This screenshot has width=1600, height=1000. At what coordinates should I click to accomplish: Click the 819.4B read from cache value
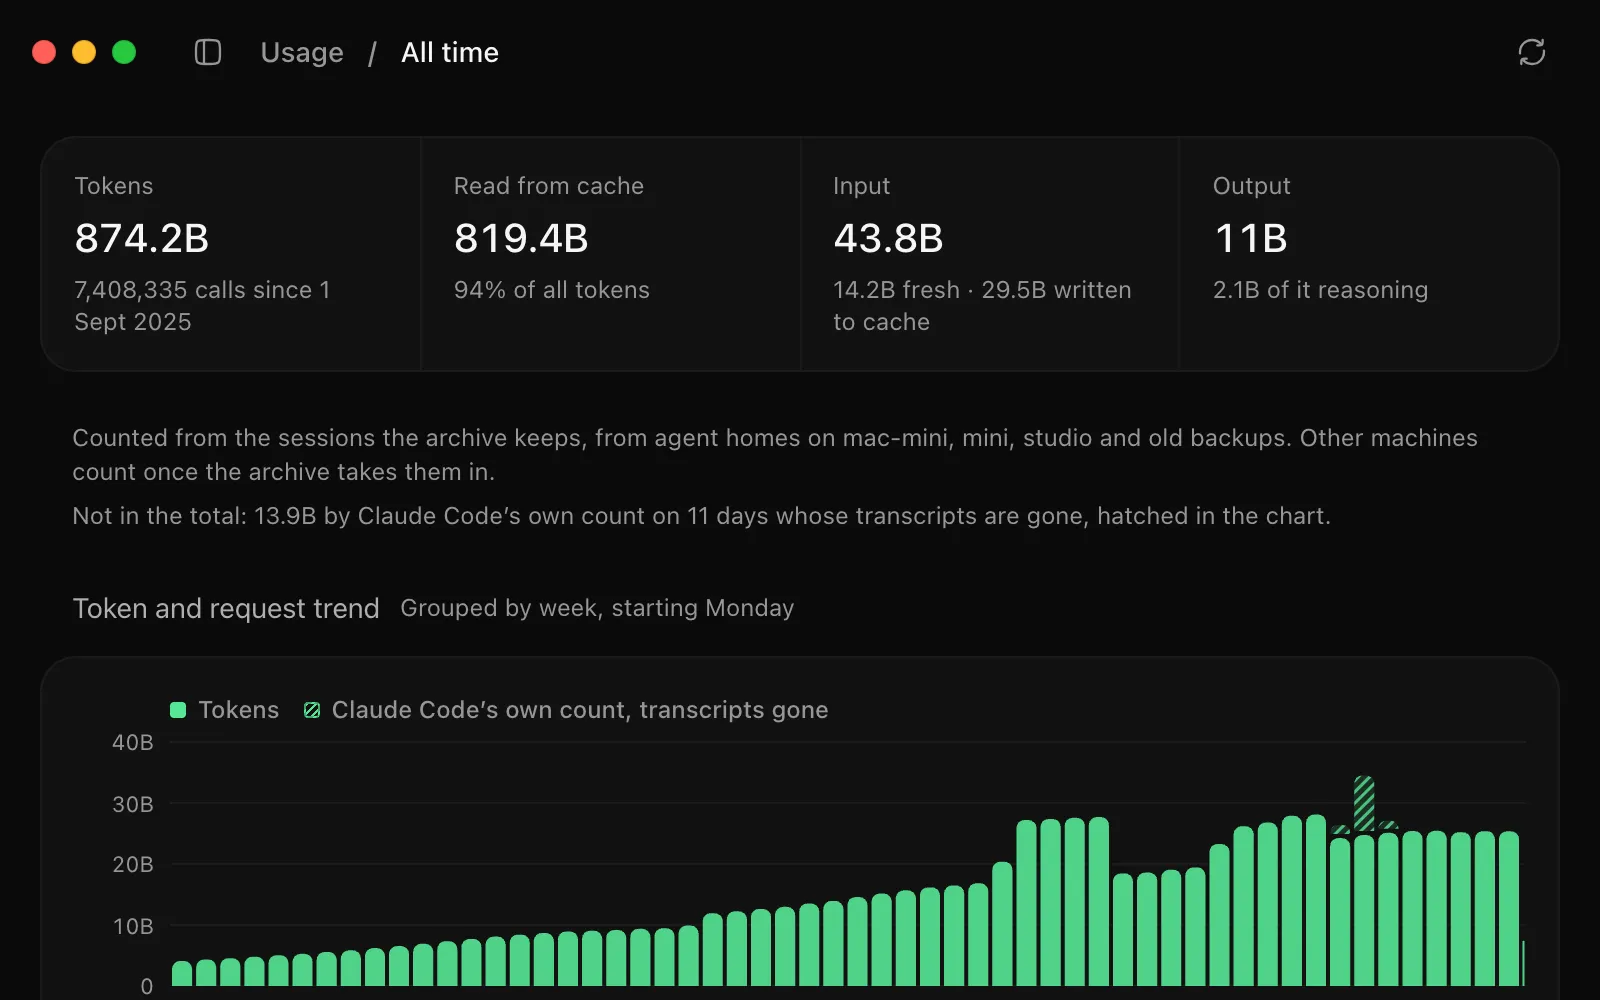tap(521, 238)
